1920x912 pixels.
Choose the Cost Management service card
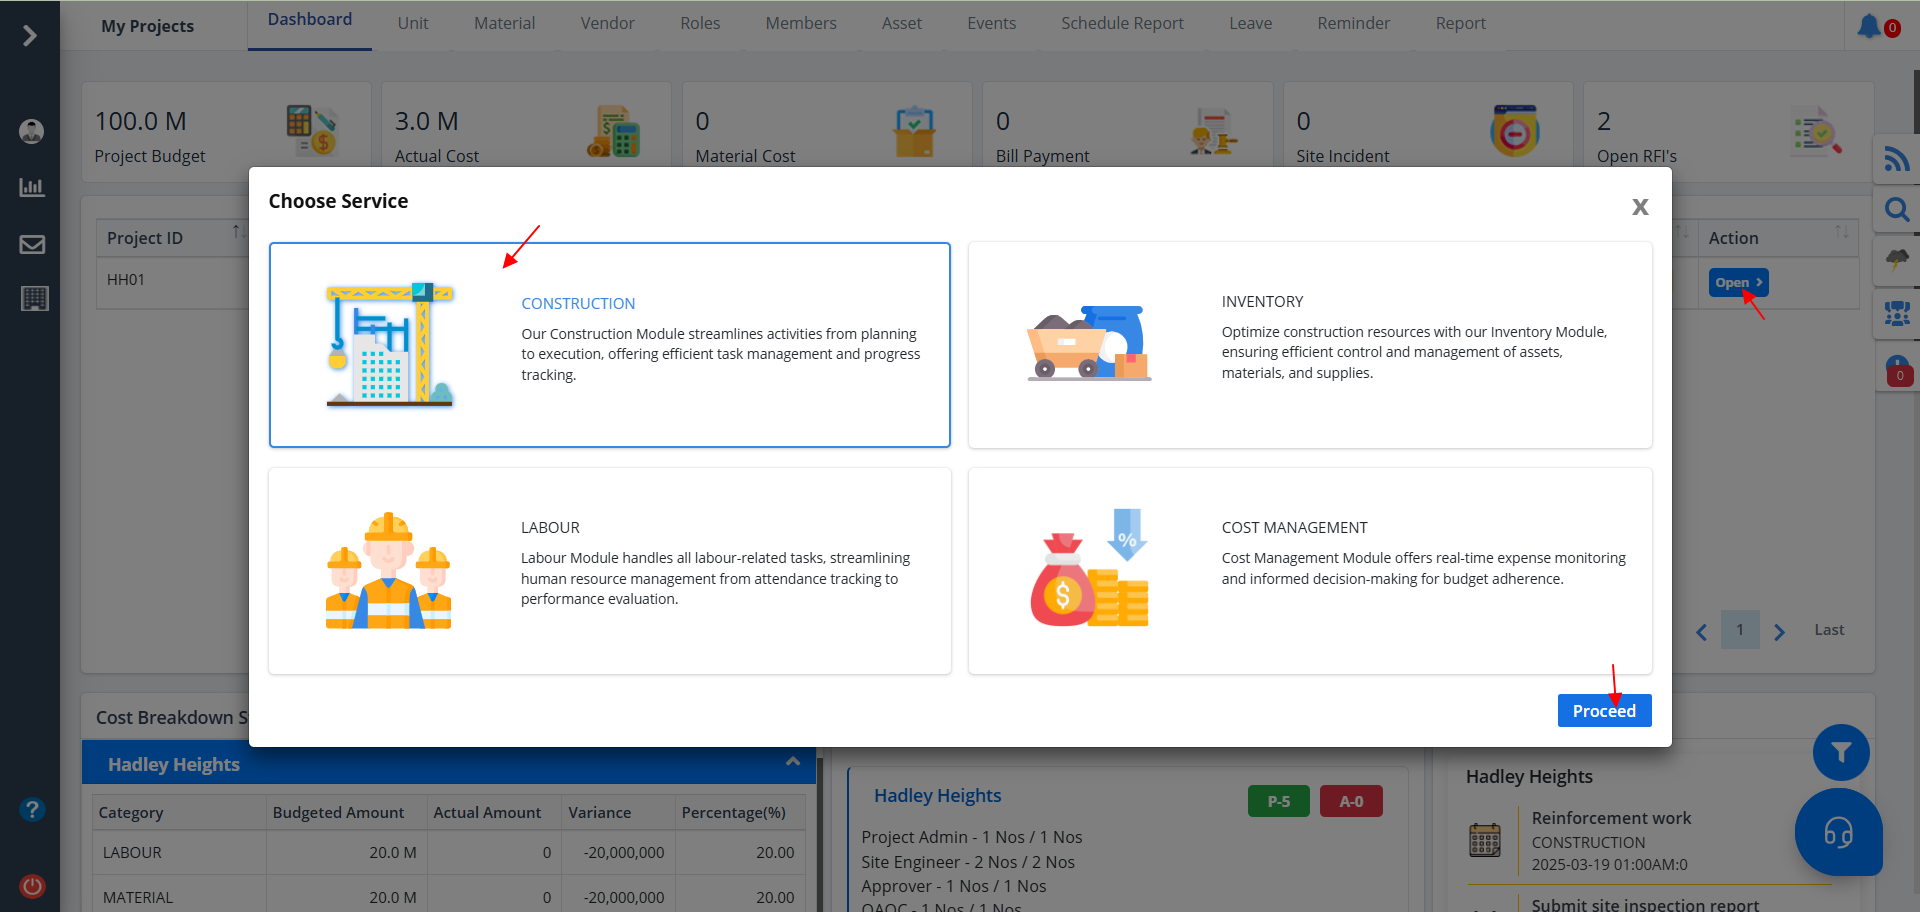coord(1309,571)
